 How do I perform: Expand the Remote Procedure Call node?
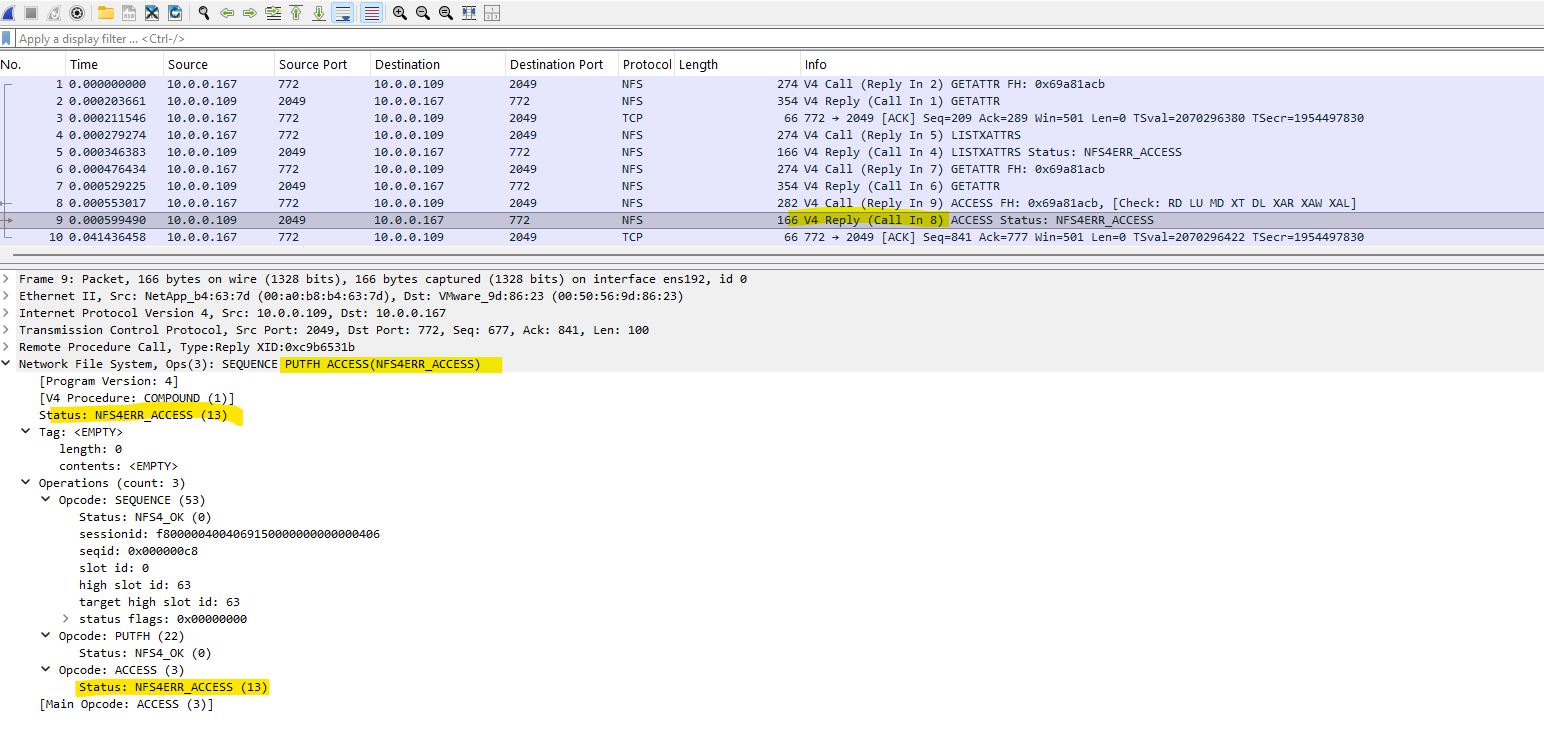[x=7, y=347]
